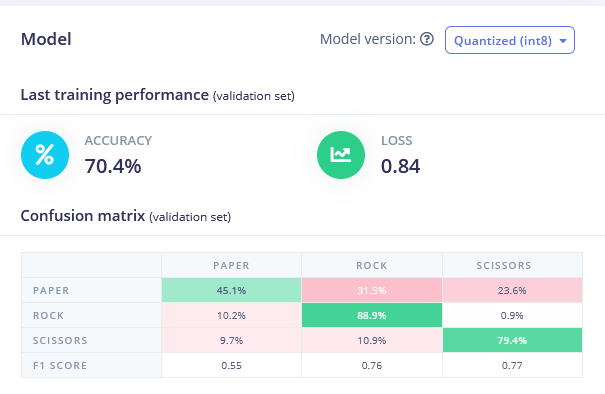Click the PAPER column header in confusion matrix
This screenshot has height=394, width=605.
tap(231, 265)
